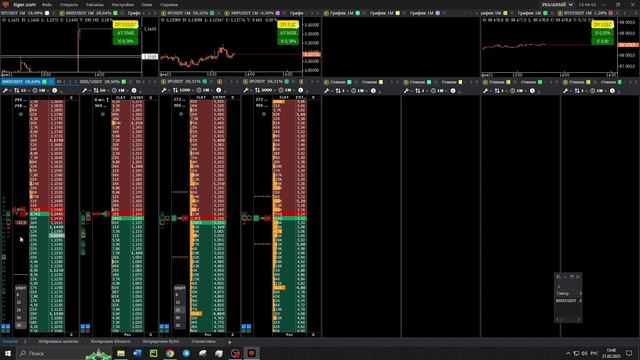Show info icon in step-1000 order book toolbar

pos(218,90)
